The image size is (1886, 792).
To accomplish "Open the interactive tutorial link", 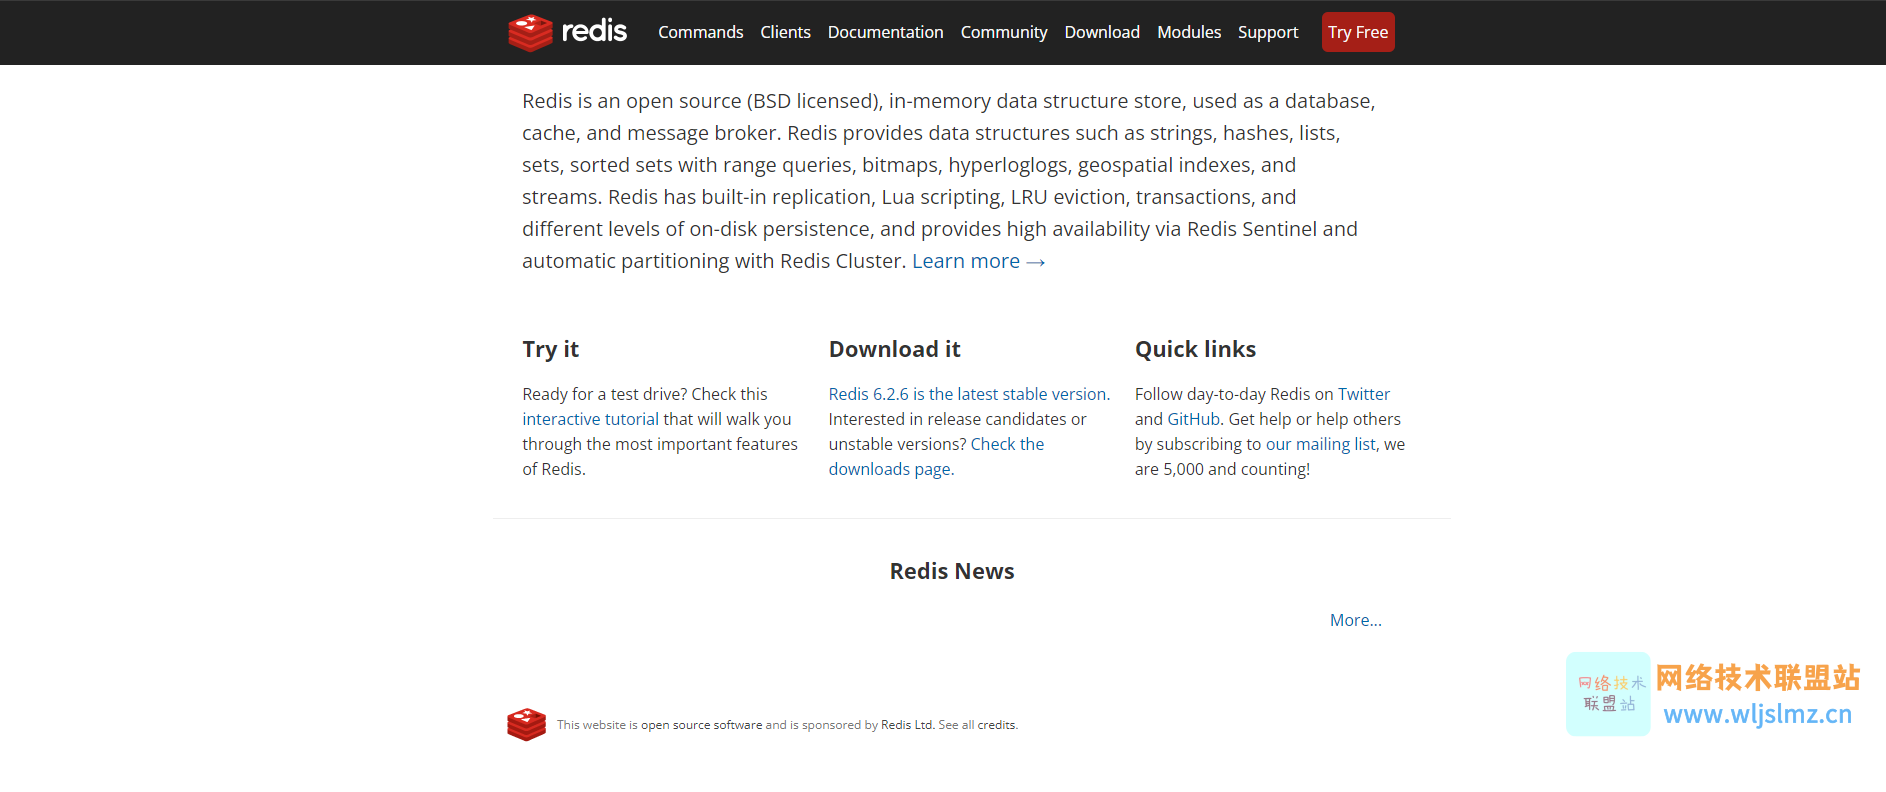I will click(590, 419).
